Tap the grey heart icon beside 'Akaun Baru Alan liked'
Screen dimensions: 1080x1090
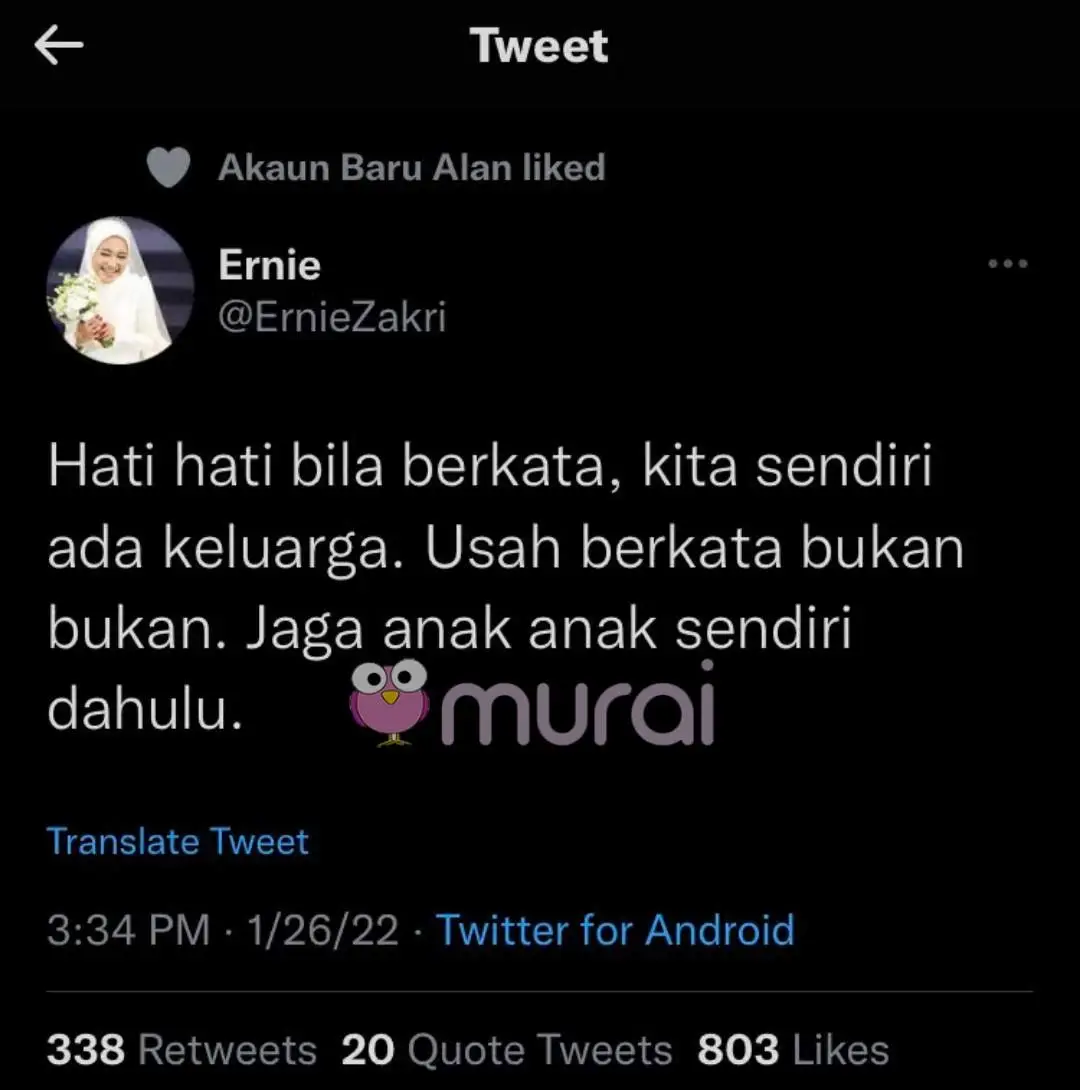point(168,168)
